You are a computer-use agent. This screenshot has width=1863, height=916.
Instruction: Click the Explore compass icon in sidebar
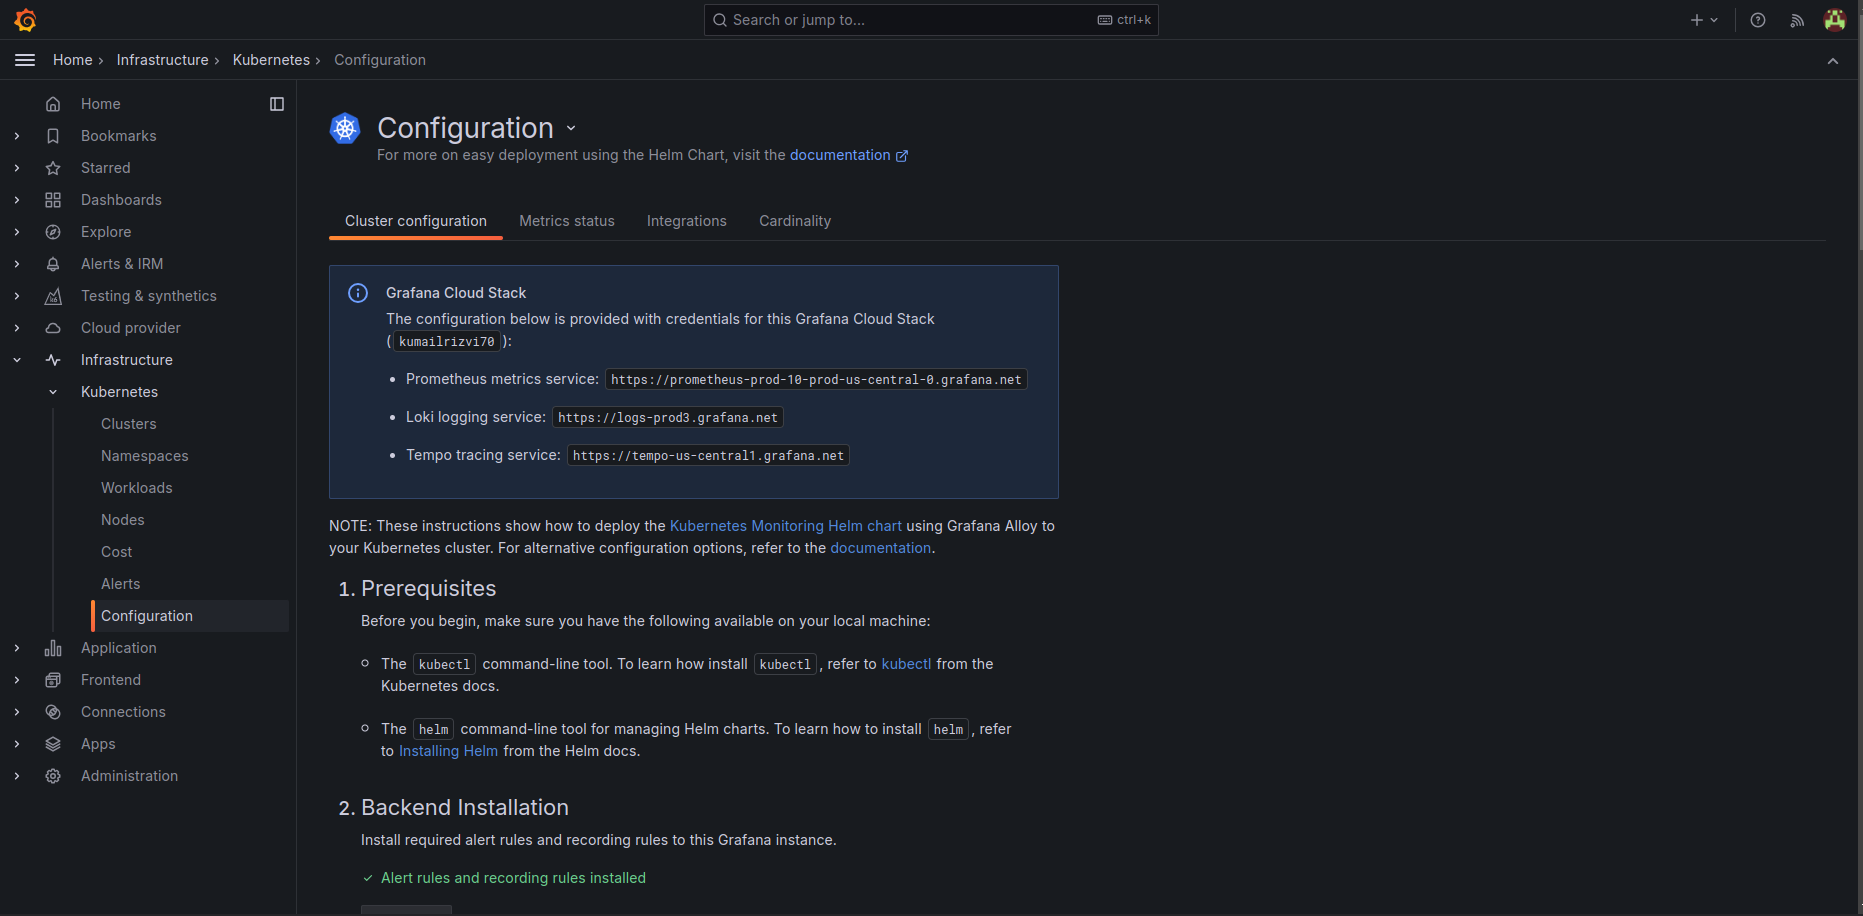(53, 232)
